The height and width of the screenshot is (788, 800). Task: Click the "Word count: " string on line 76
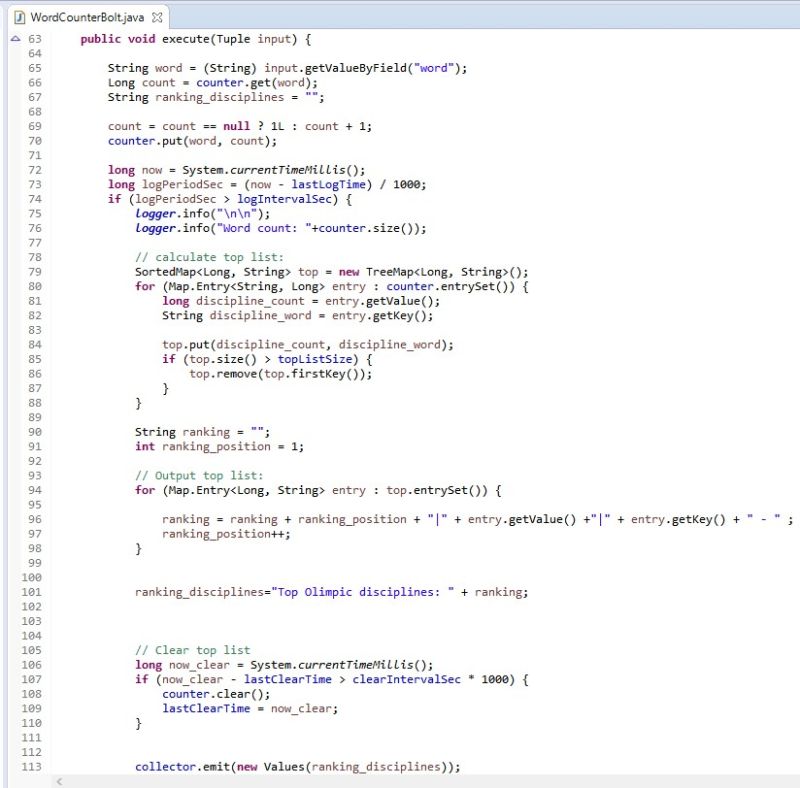coord(264,228)
